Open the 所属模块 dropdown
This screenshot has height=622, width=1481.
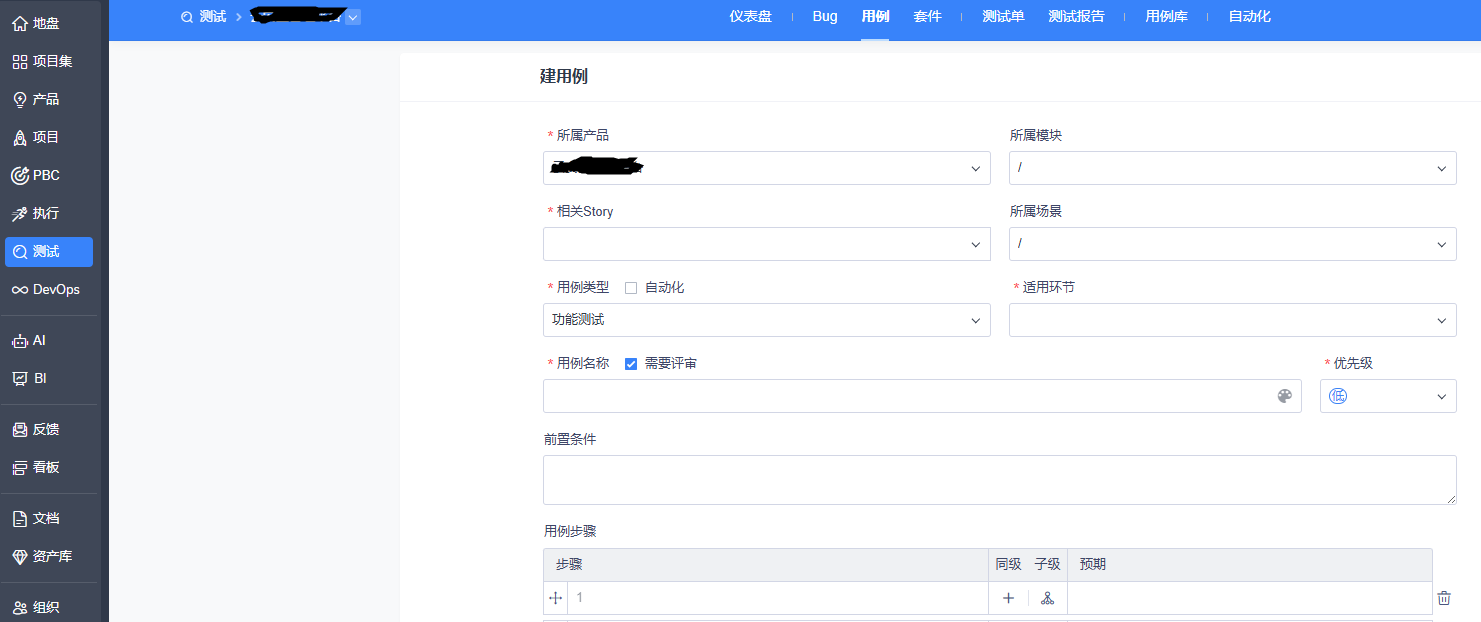click(1232, 168)
